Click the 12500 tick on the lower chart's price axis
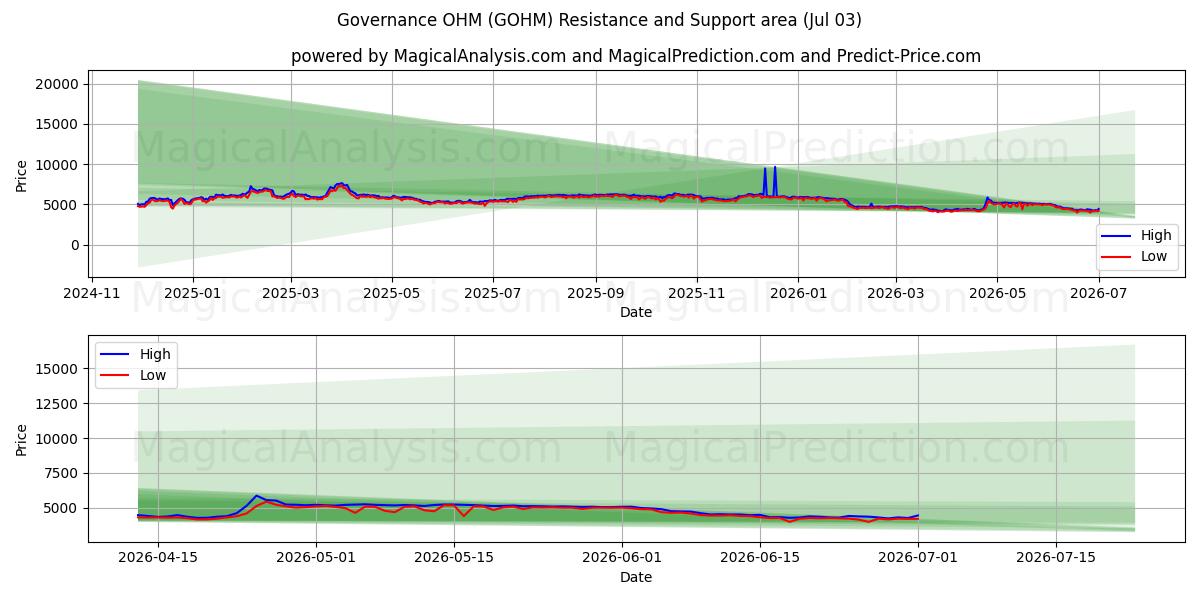 point(58,404)
